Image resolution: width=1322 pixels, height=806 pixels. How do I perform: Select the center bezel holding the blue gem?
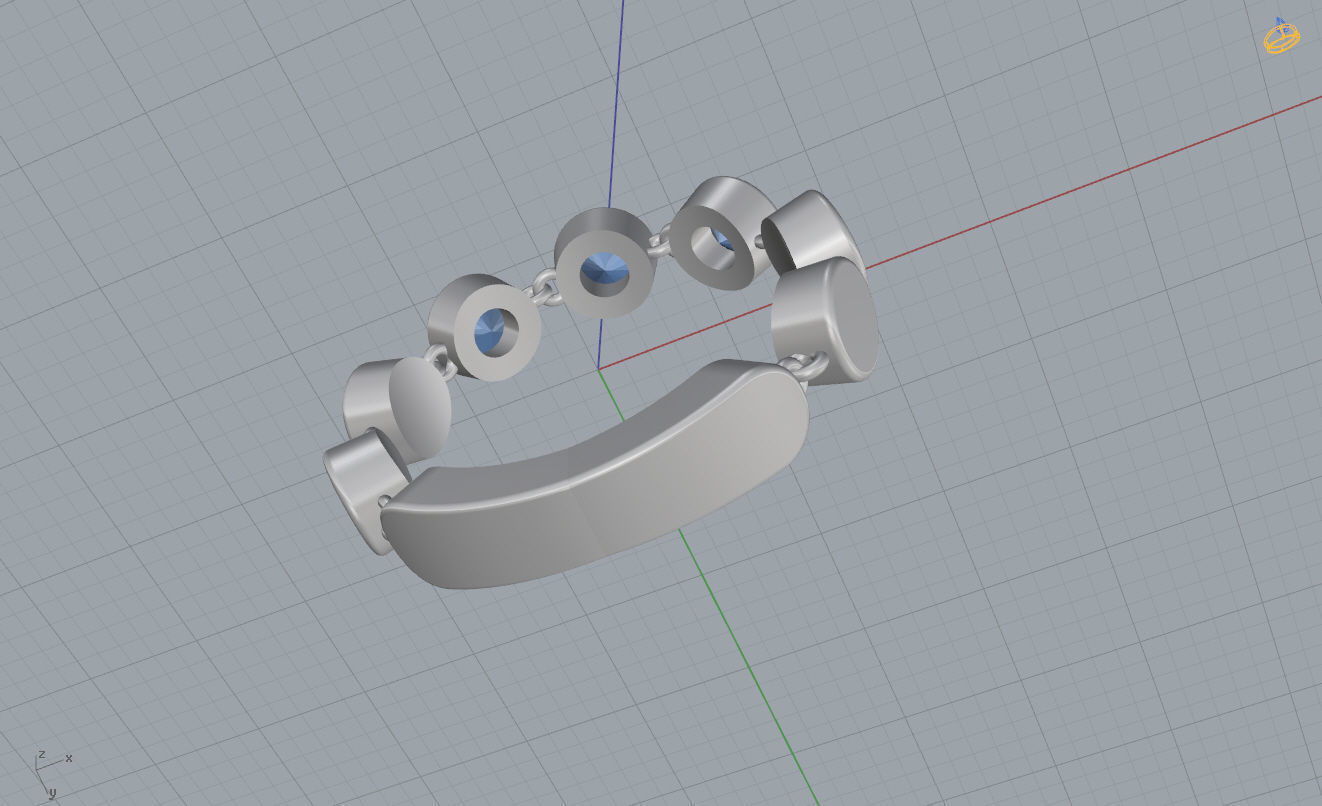[x=605, y=262]
